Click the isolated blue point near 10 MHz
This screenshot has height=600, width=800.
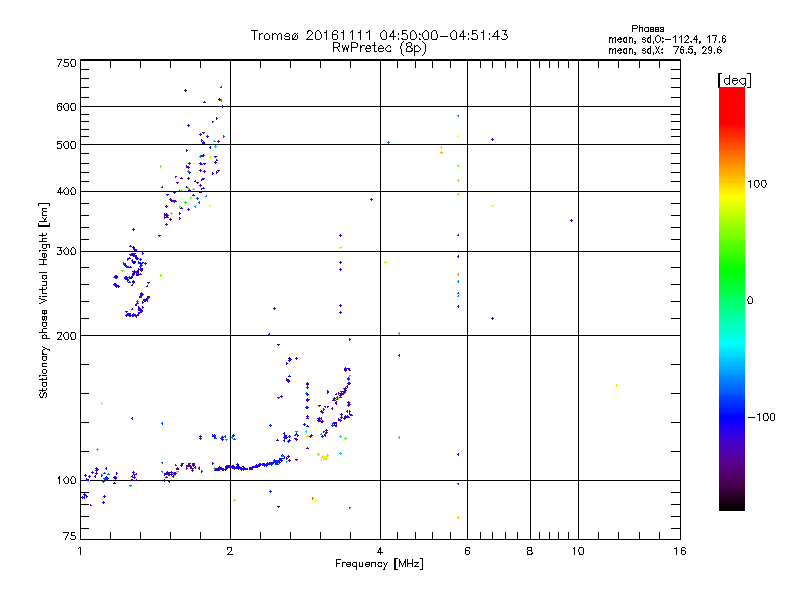[x=571, y=221]
